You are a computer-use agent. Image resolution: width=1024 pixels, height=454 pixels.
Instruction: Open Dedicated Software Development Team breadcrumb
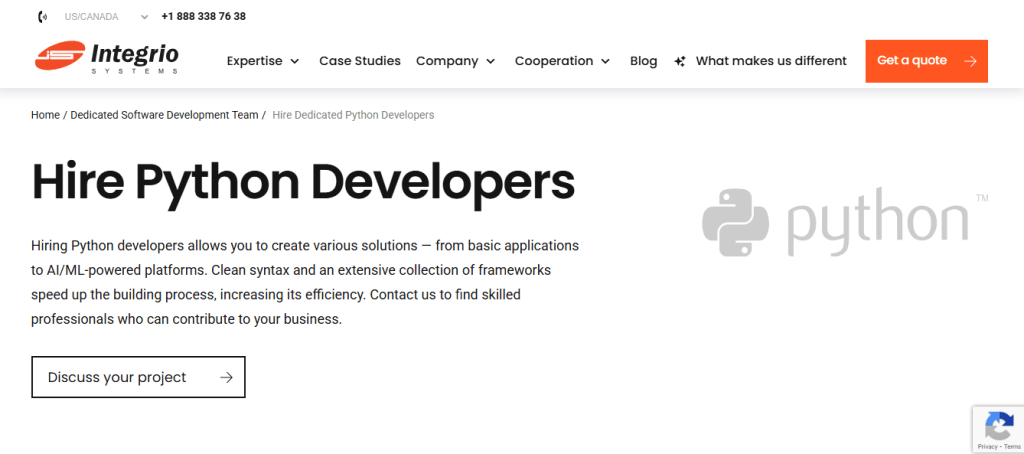[x=164, y=115]
